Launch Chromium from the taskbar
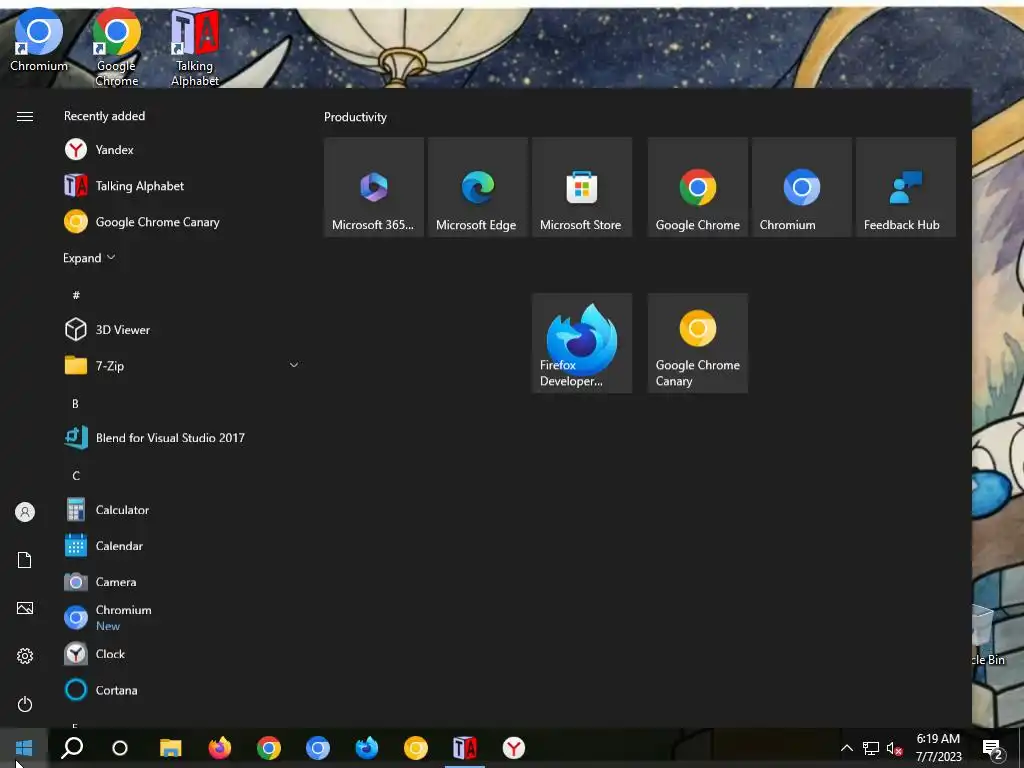 coord(317,748)
